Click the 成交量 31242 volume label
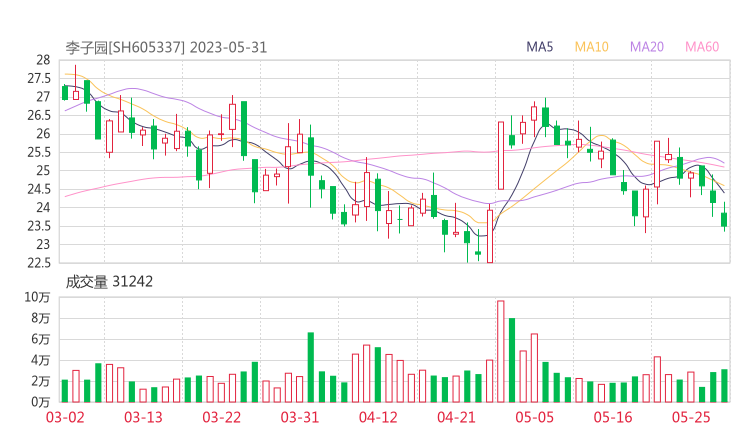The image size is (740, 440). pos(109,282)
